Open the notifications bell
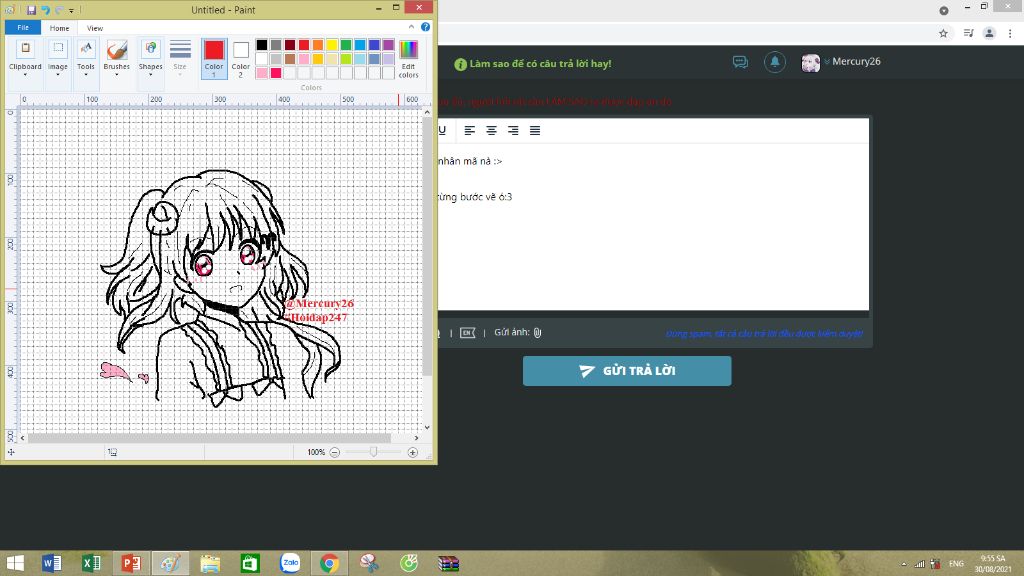 775,62
